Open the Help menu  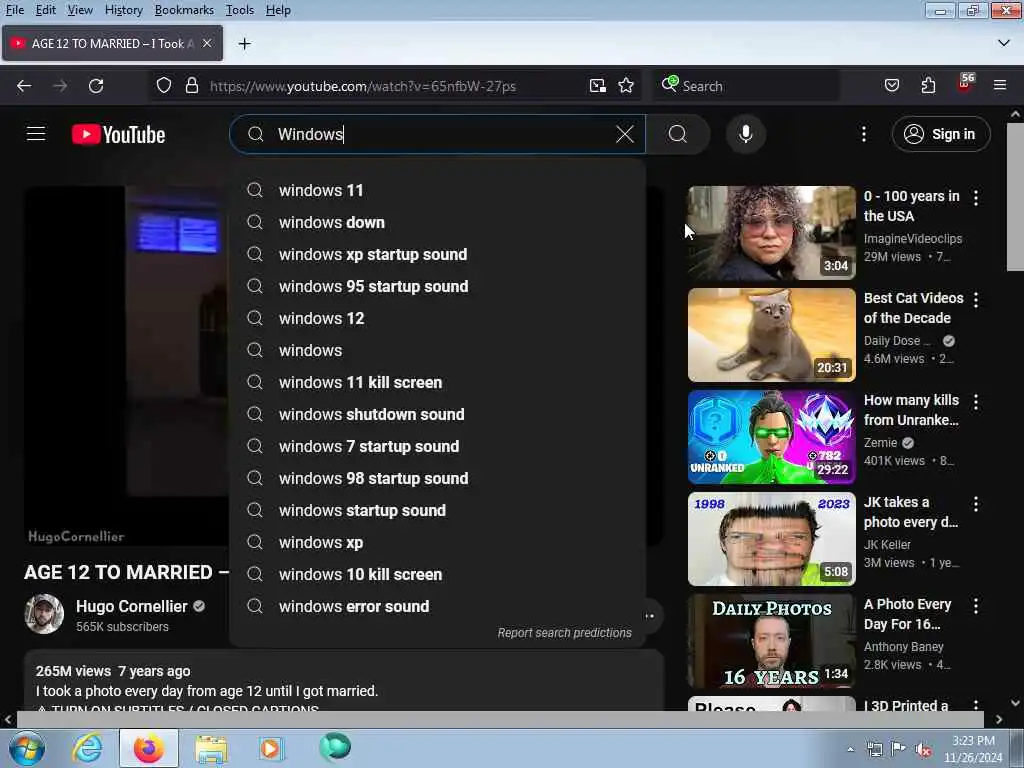tap(278, 10)
